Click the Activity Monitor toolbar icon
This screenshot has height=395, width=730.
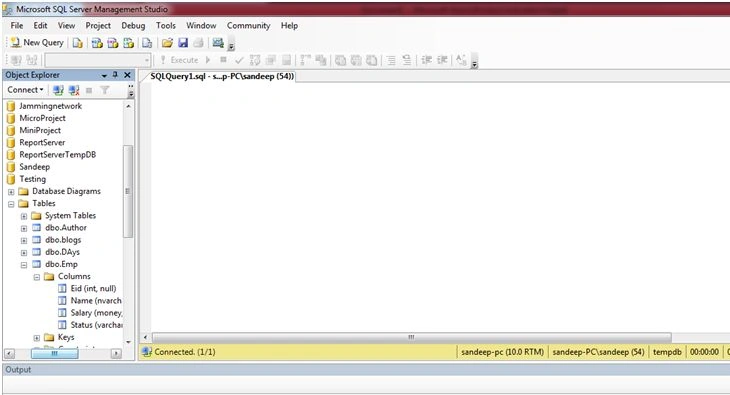tap(218, 43)
